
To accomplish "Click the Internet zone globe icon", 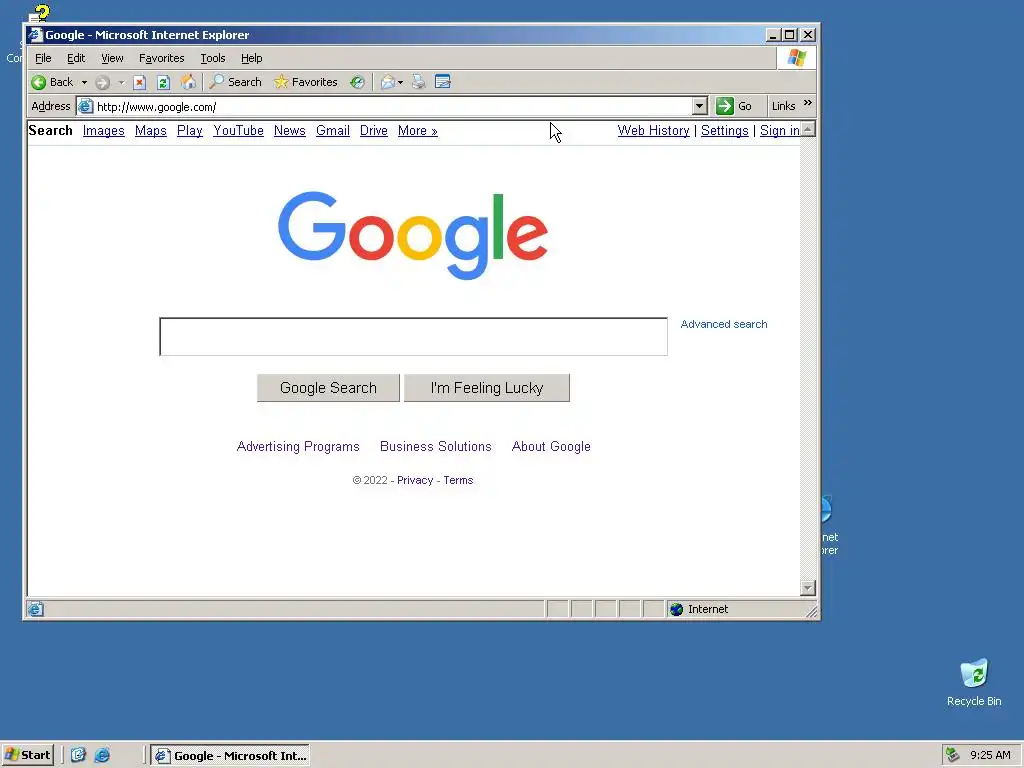I will click(x=677, y=609).
